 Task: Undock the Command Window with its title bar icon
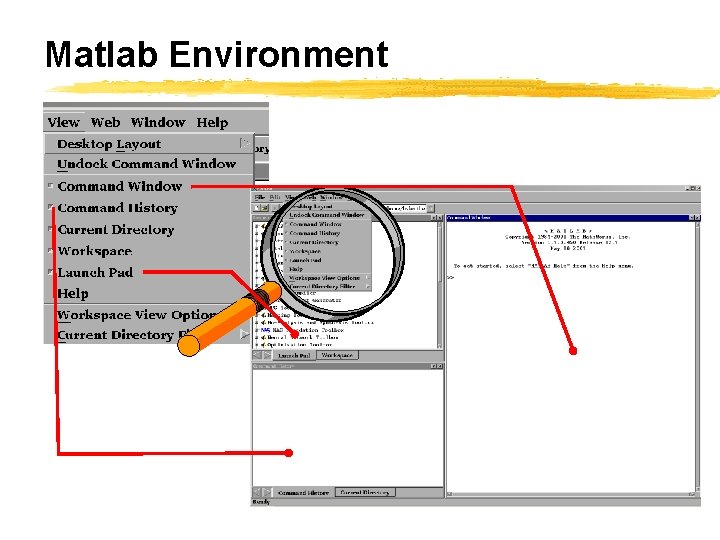click(692, 218)
